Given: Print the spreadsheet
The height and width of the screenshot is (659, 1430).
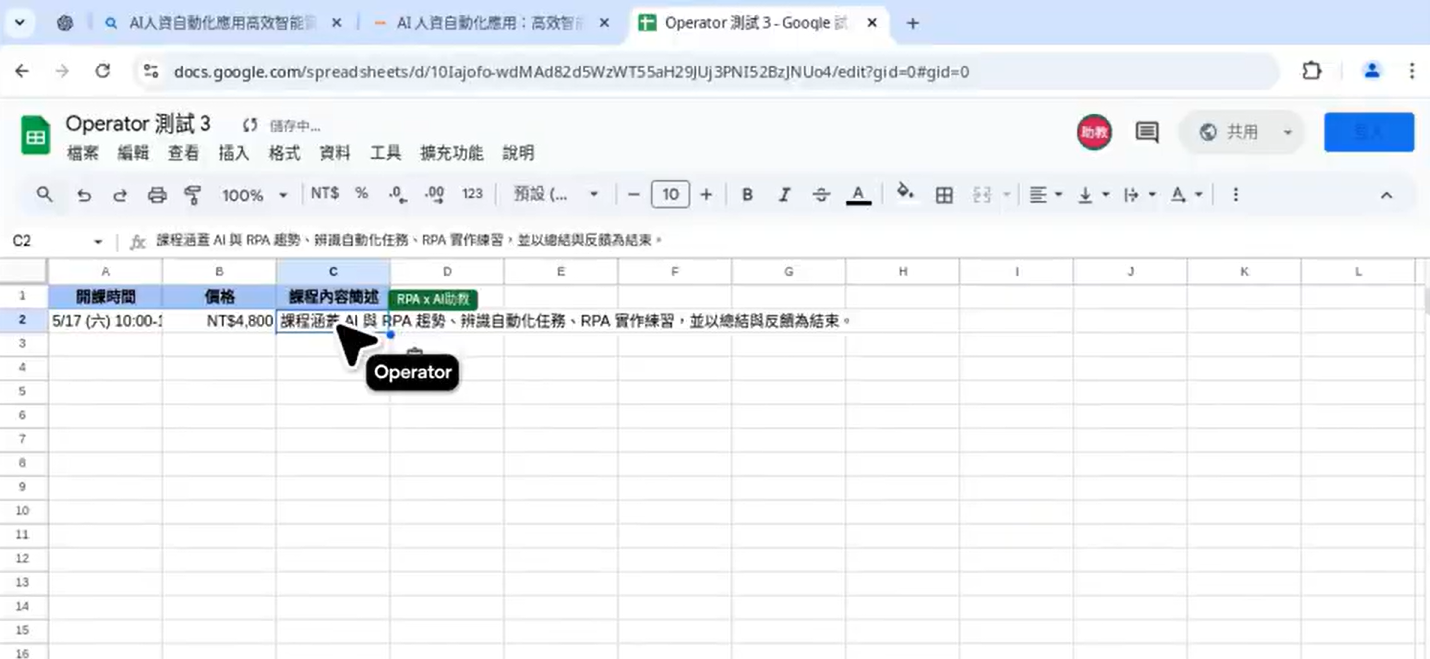Looking at the screenshot, I should coord(157,195).
